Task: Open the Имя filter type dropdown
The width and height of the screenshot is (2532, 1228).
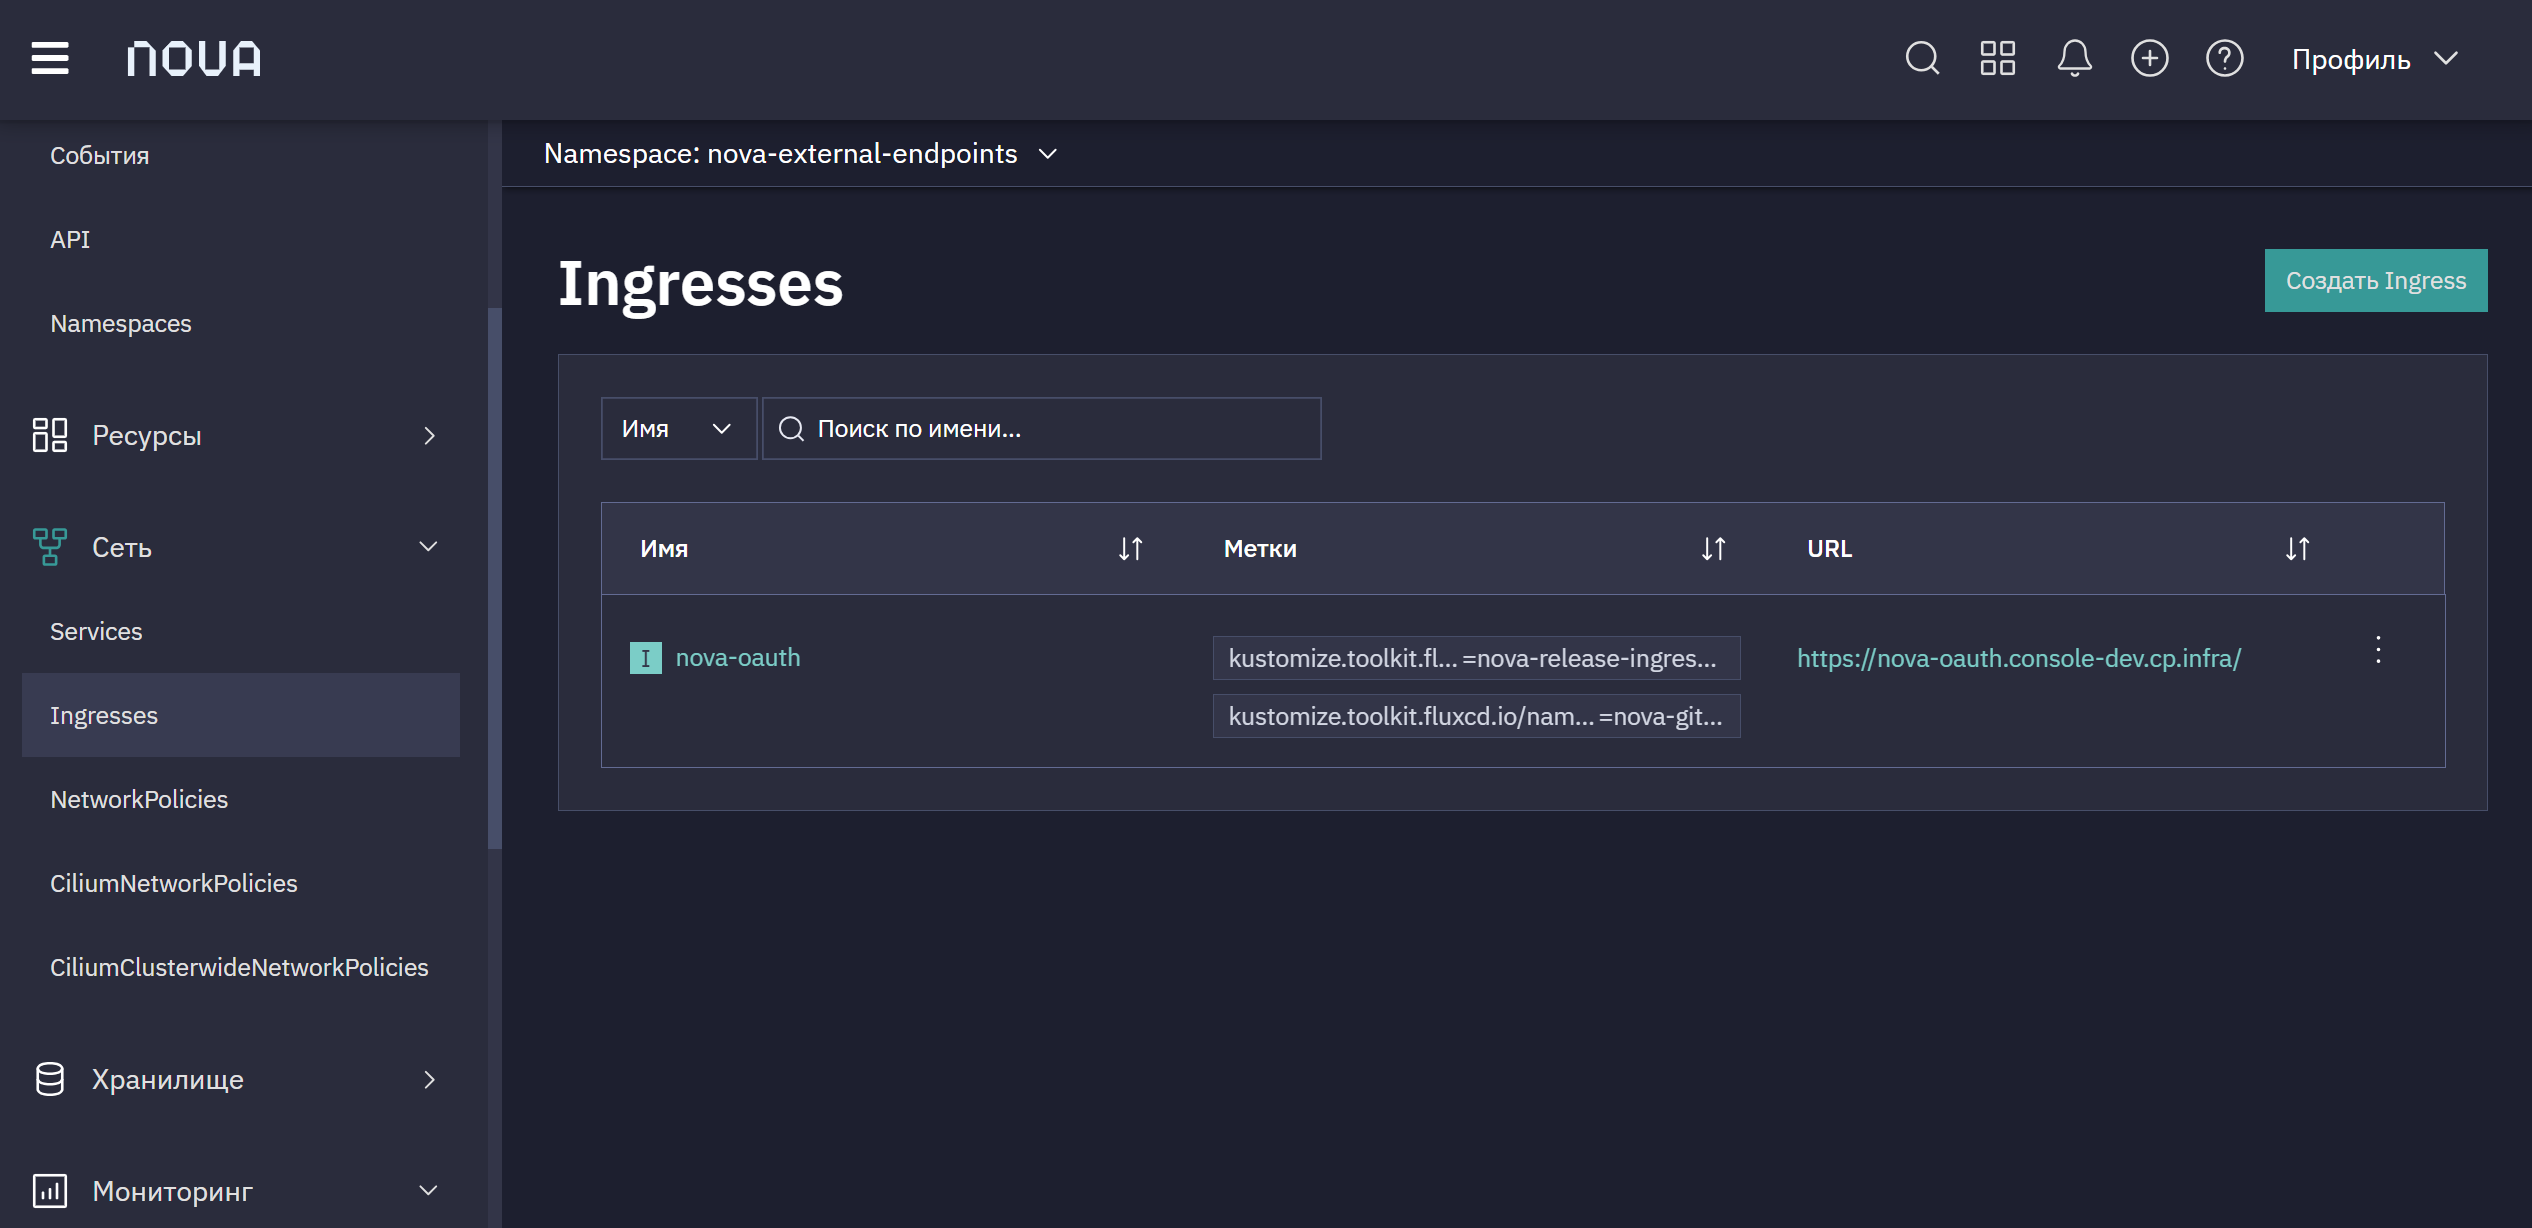Action: 679,429
